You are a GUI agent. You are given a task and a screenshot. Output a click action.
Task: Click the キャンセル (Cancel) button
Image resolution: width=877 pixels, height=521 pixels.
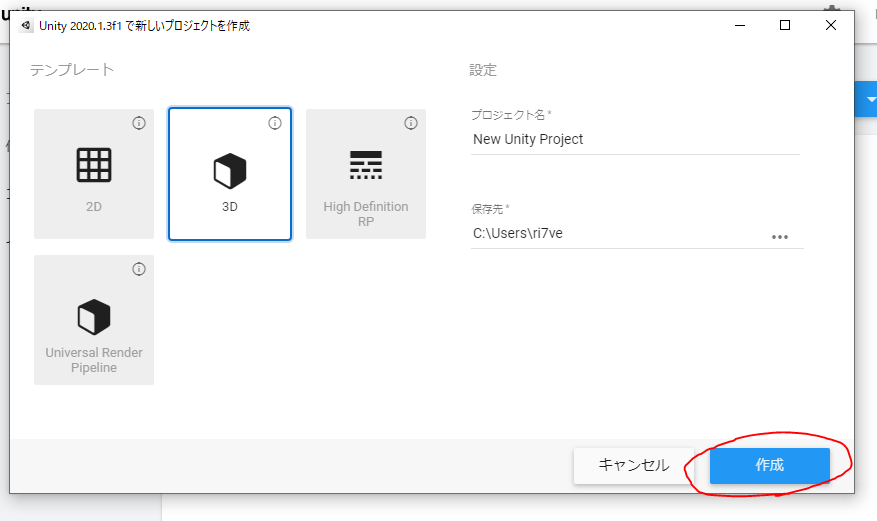(634, 465)
